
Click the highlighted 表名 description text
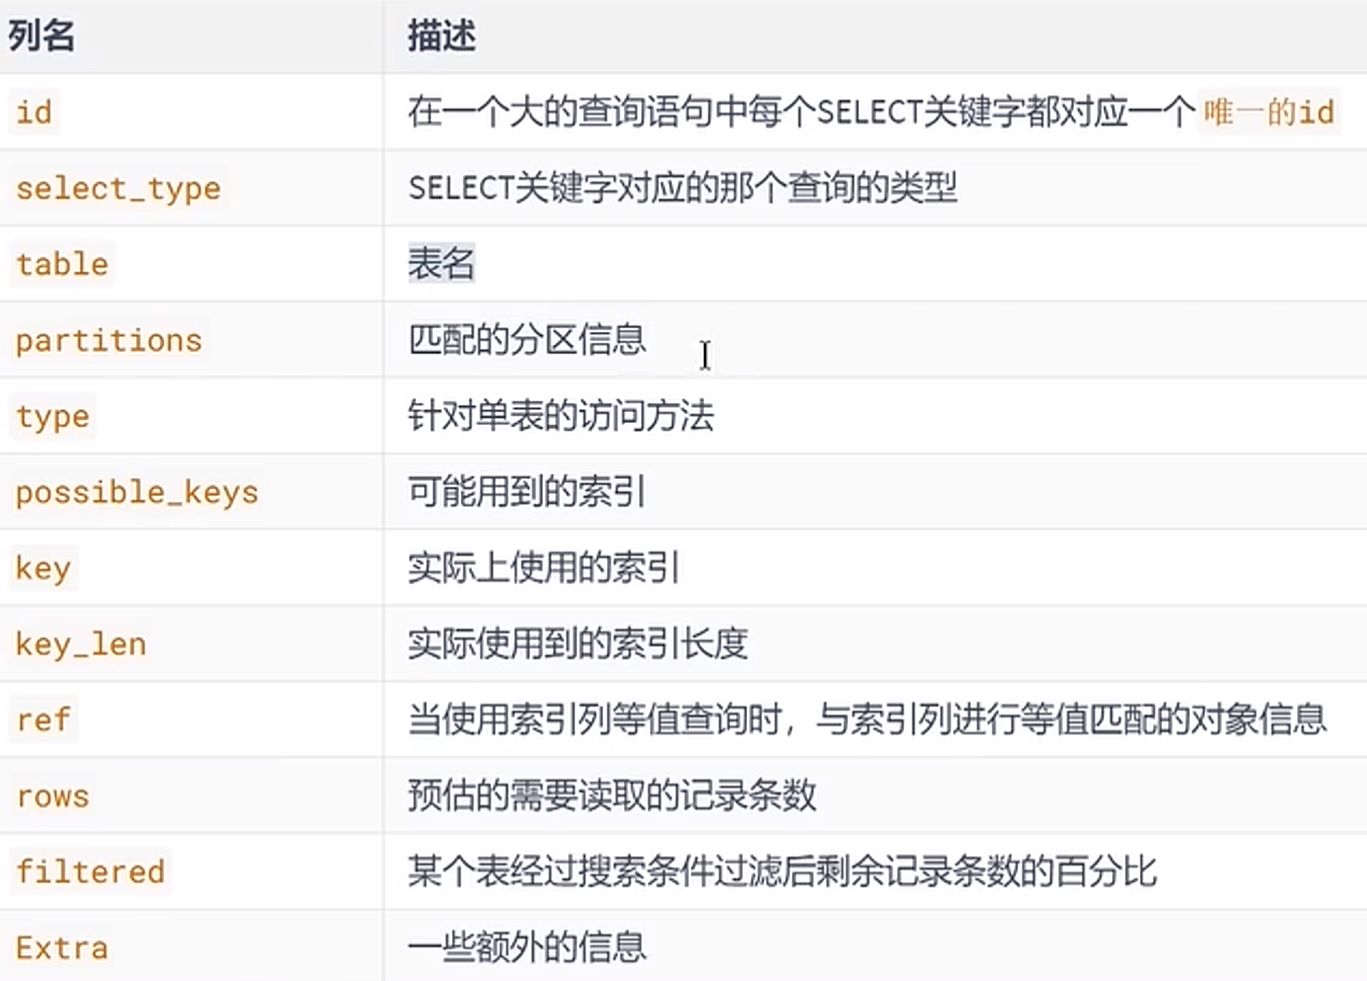pyautogui.click(x=441, y=264)
